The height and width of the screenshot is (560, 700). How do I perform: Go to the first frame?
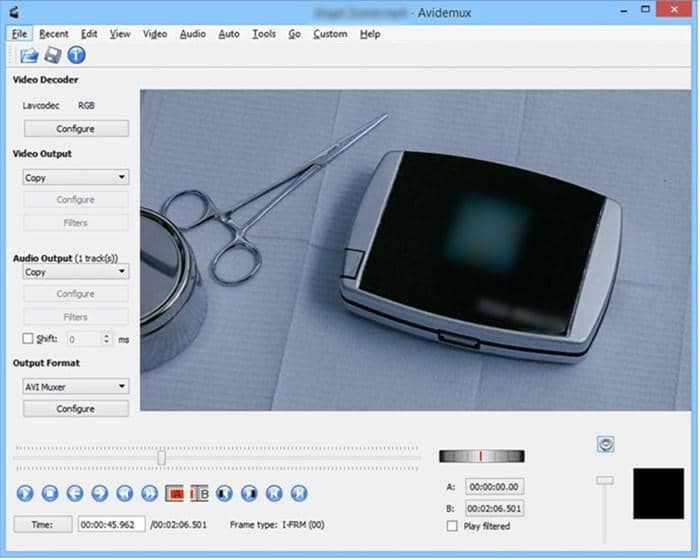click(x=274, y=493)
